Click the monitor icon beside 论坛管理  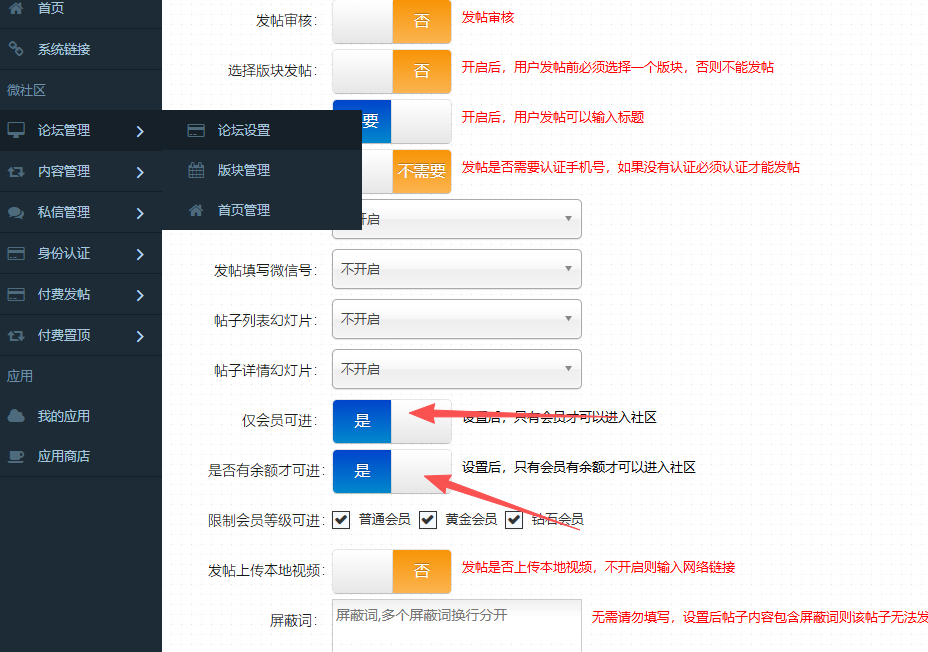(16, 130)
